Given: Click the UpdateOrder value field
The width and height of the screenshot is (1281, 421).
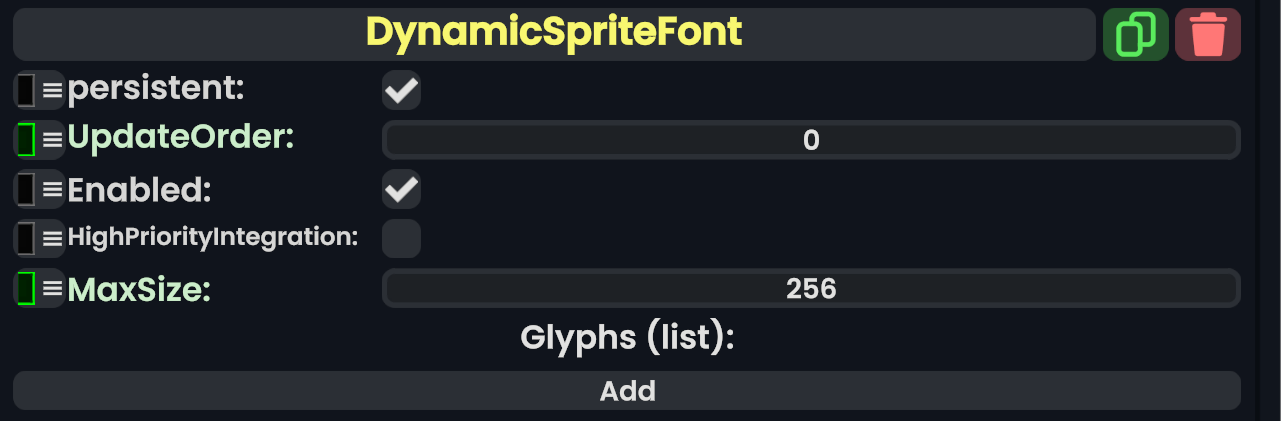Looking at the screenshot, I should click(811, 140).
